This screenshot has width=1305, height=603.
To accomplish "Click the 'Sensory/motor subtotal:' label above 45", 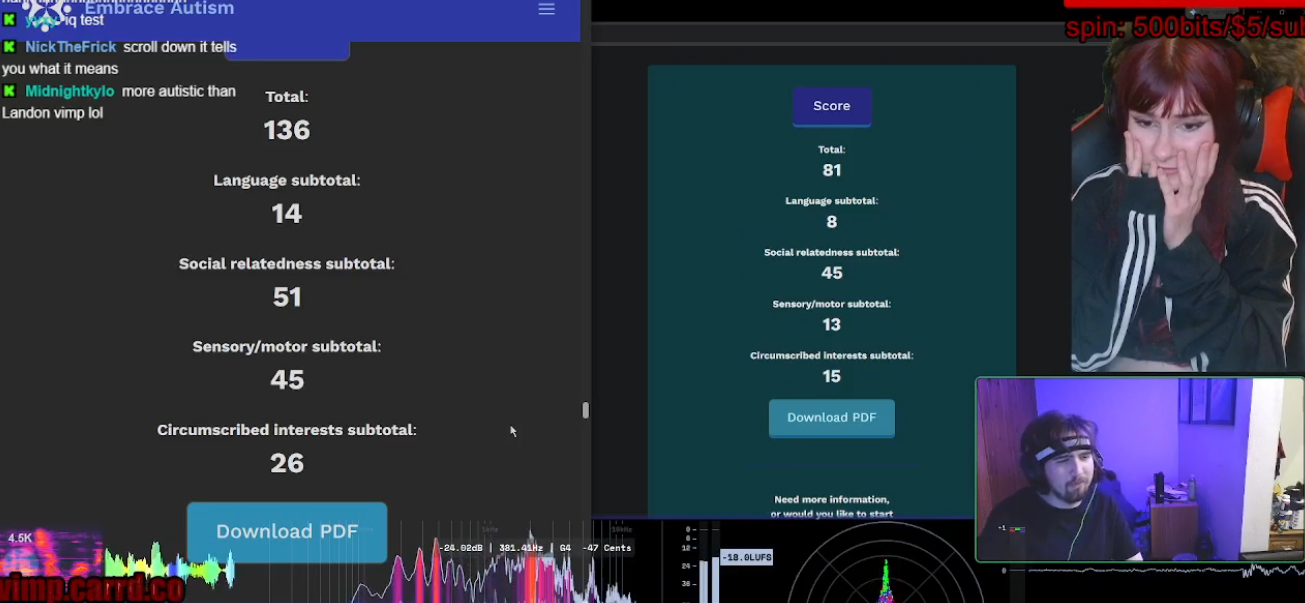I will click(287, 347).
